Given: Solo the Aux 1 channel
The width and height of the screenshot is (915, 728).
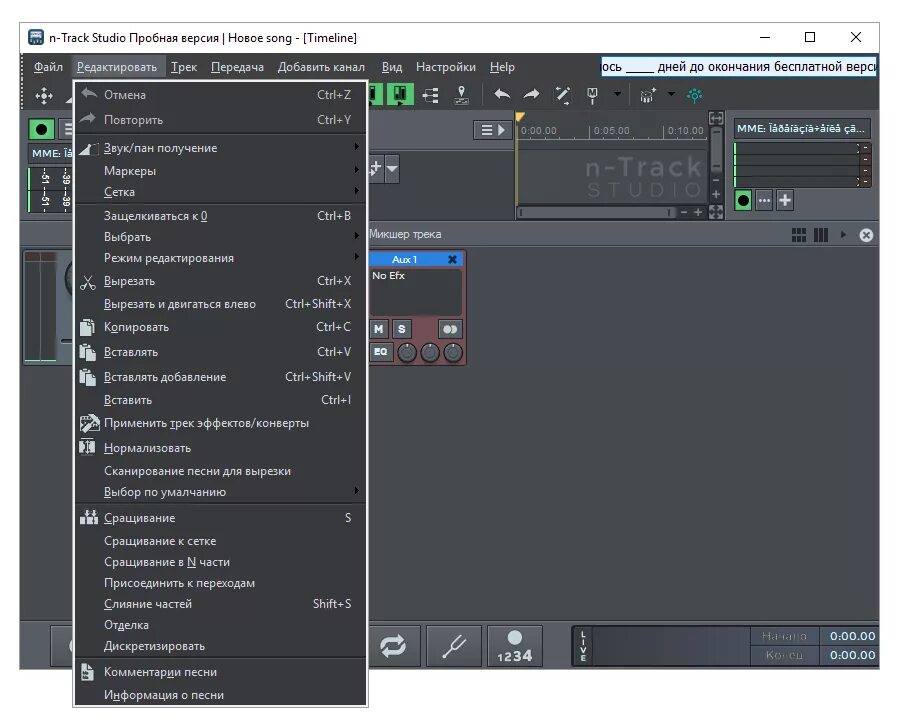Looking at the screenshot, I should pyautogui.click(x=401, y=329).
